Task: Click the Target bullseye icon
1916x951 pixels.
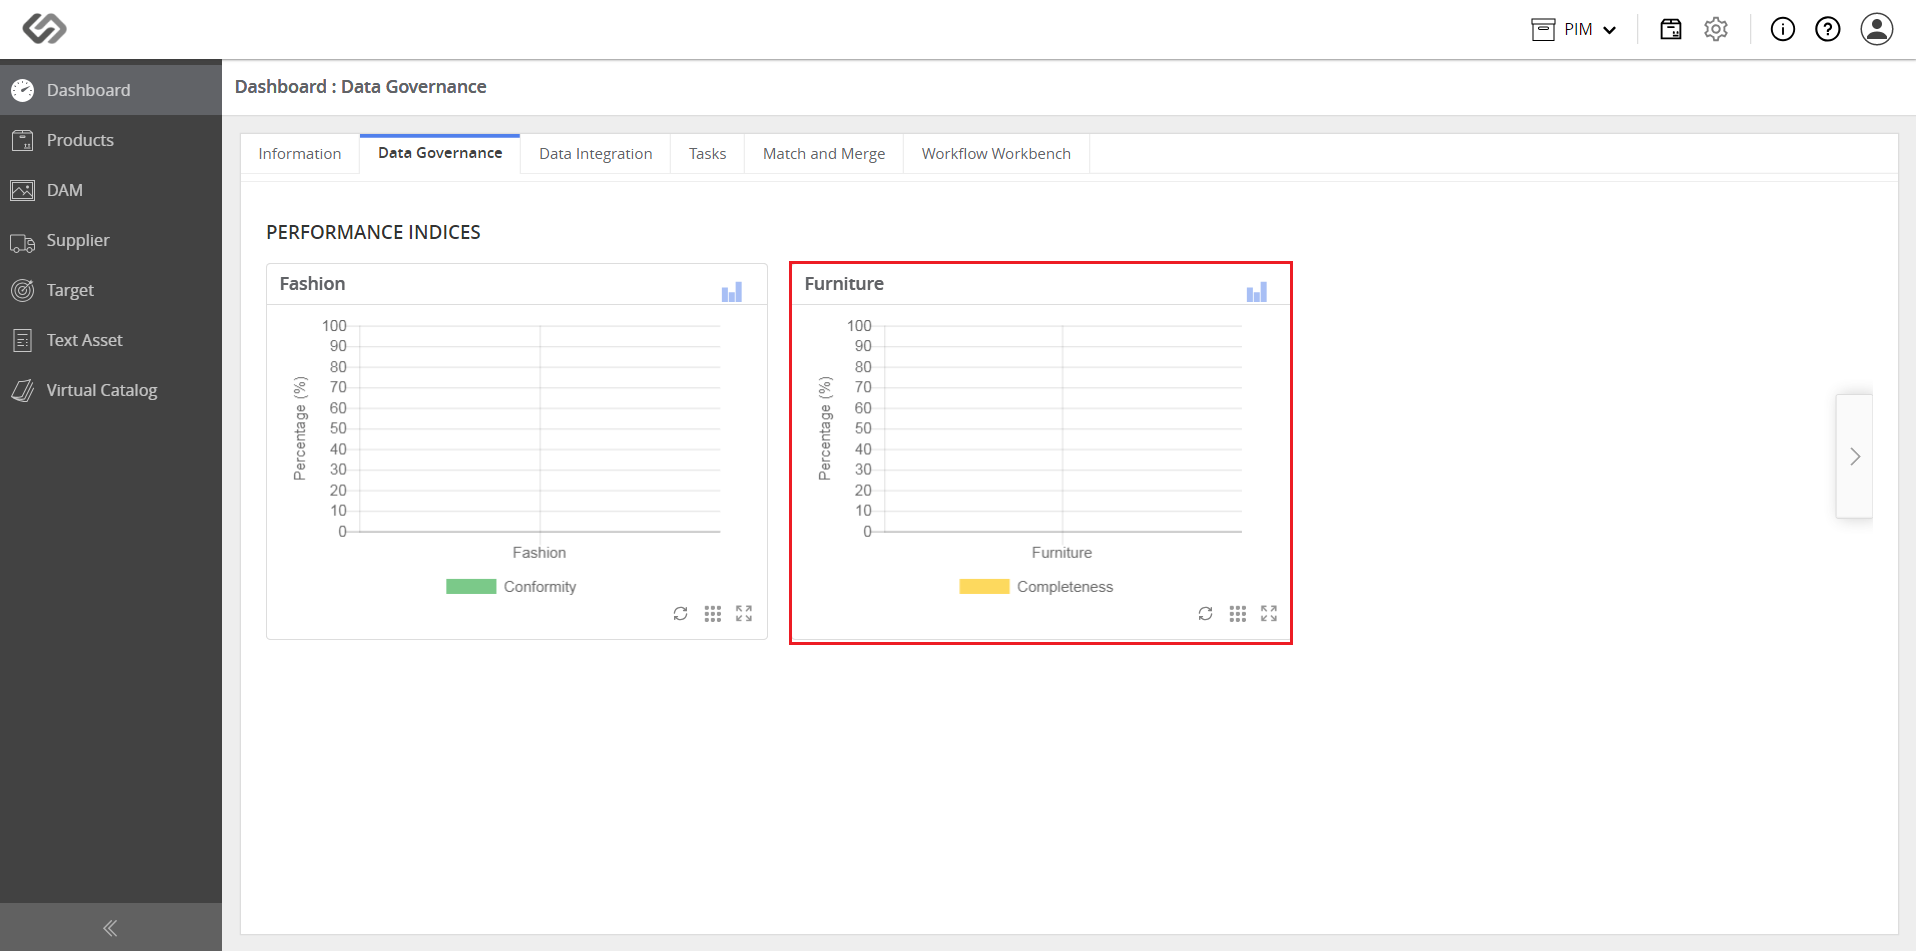Action: 23,290
